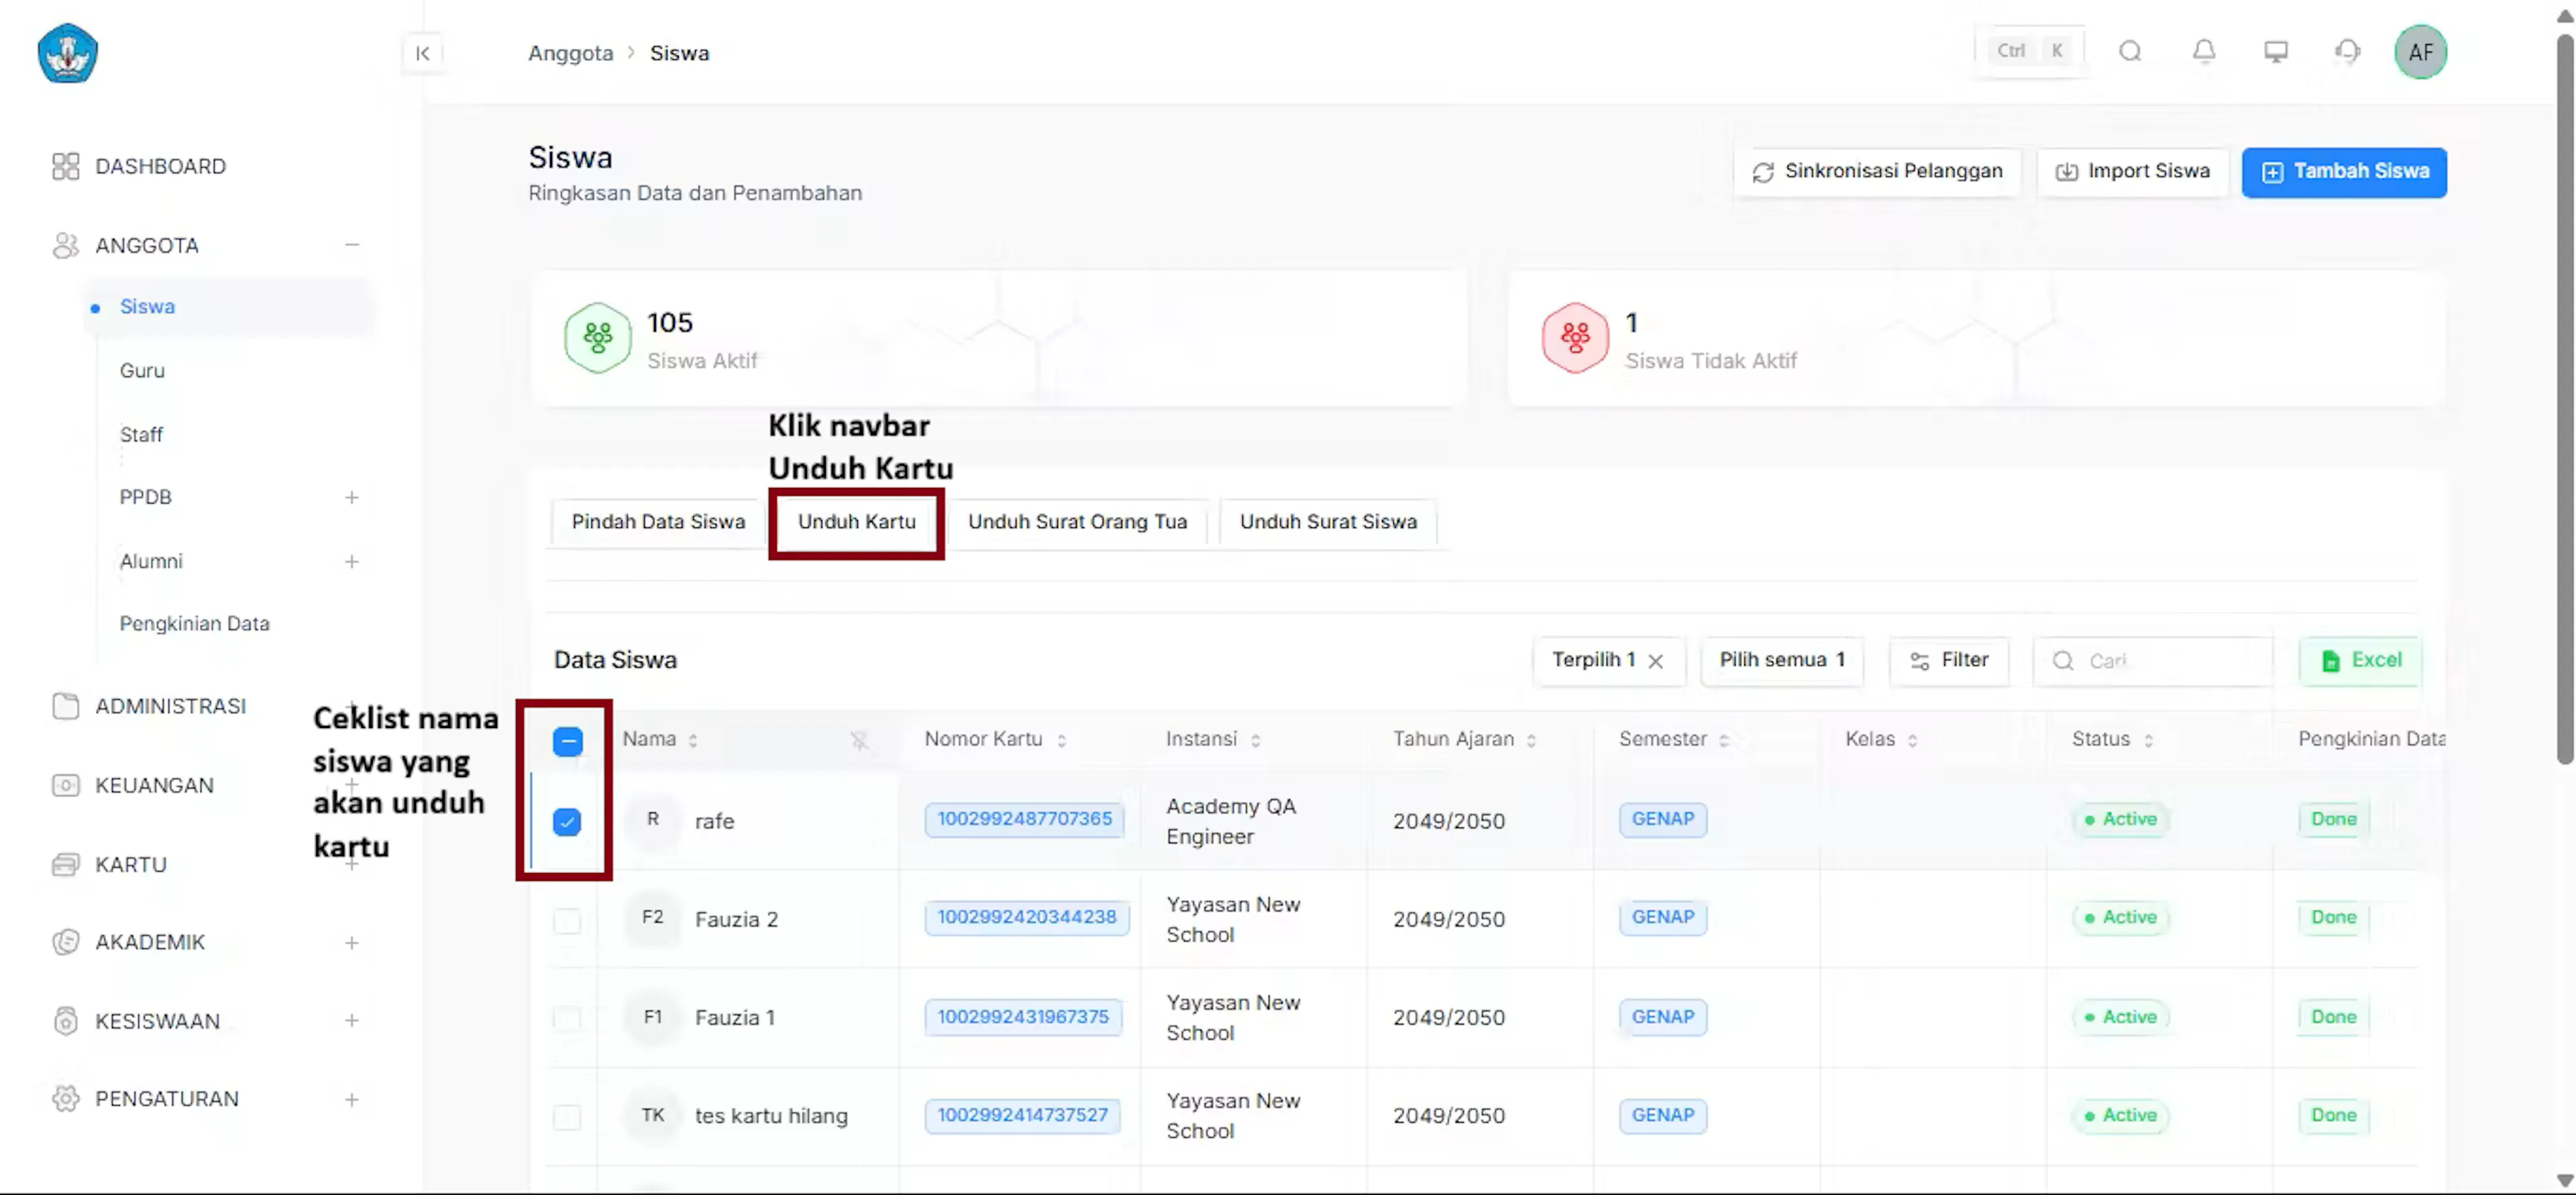Uncheck the checkbox for rafe
This screenshot has height=1195, width=2576.
click(x=567, y=821)
